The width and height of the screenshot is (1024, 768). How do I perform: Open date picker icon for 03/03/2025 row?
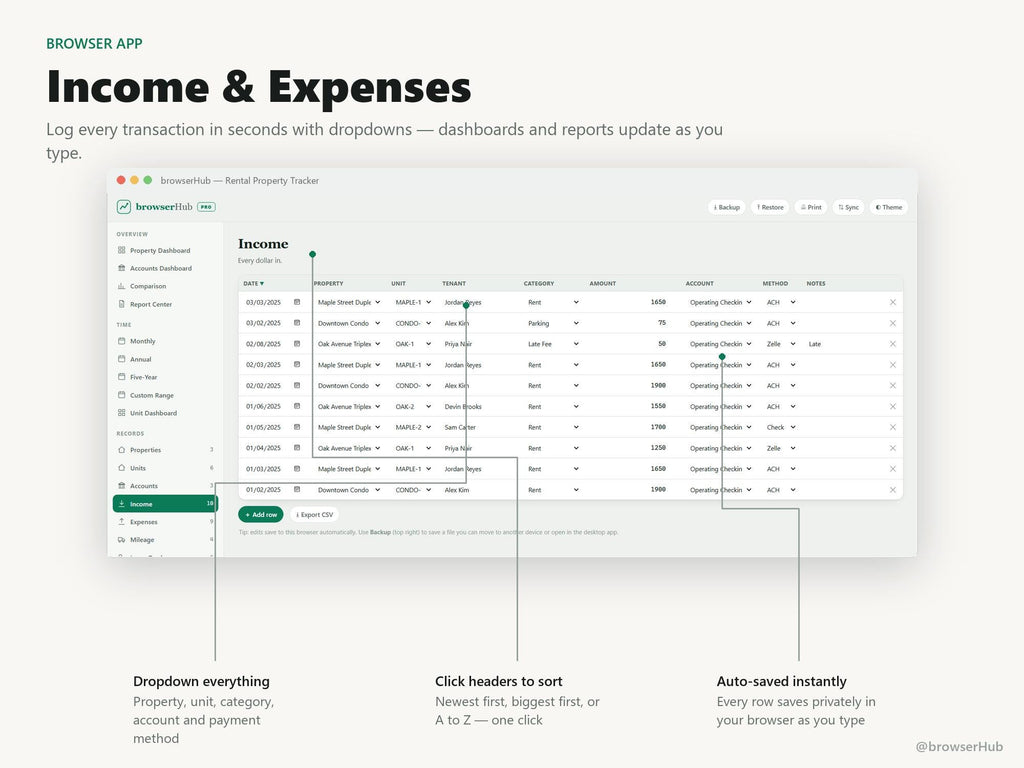[297, 302]
